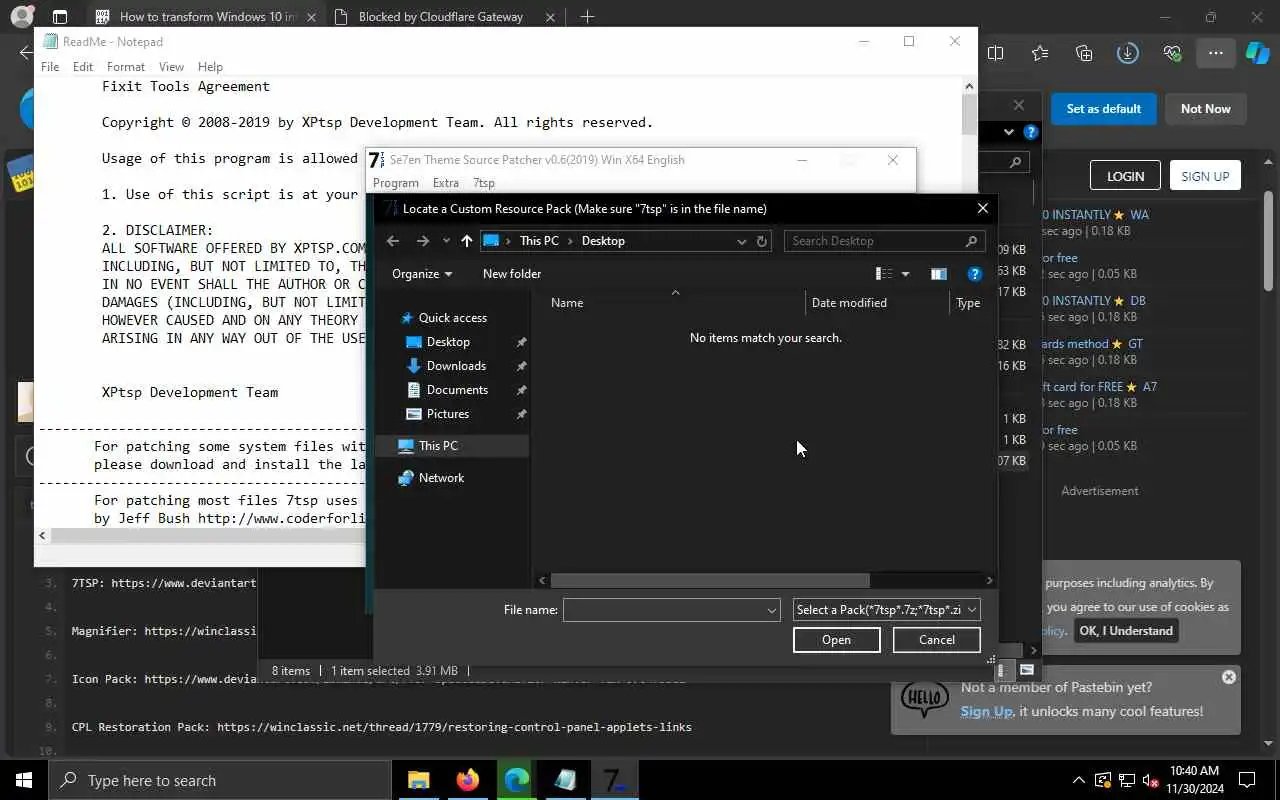The image size is (1280, 800).
Task: Open Notepad View menu
Action: coord(171,67)
